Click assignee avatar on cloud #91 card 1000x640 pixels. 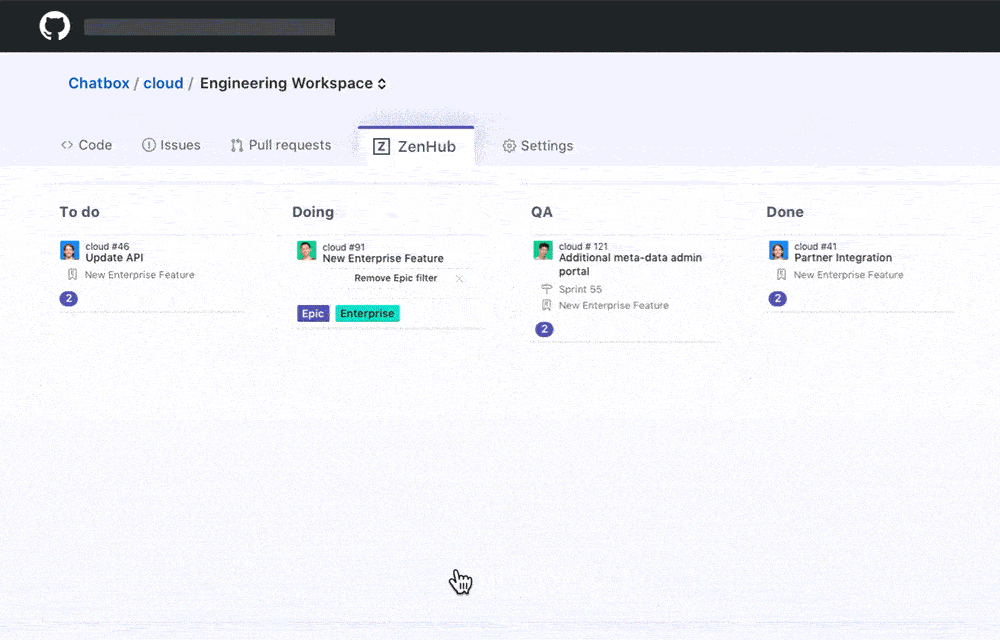point(307,251)
